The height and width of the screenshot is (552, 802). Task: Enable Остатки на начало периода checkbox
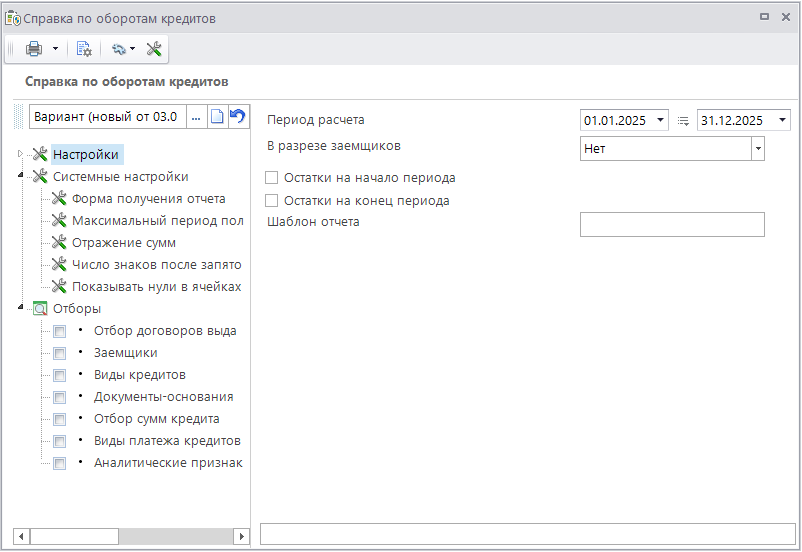pos(272,178)
